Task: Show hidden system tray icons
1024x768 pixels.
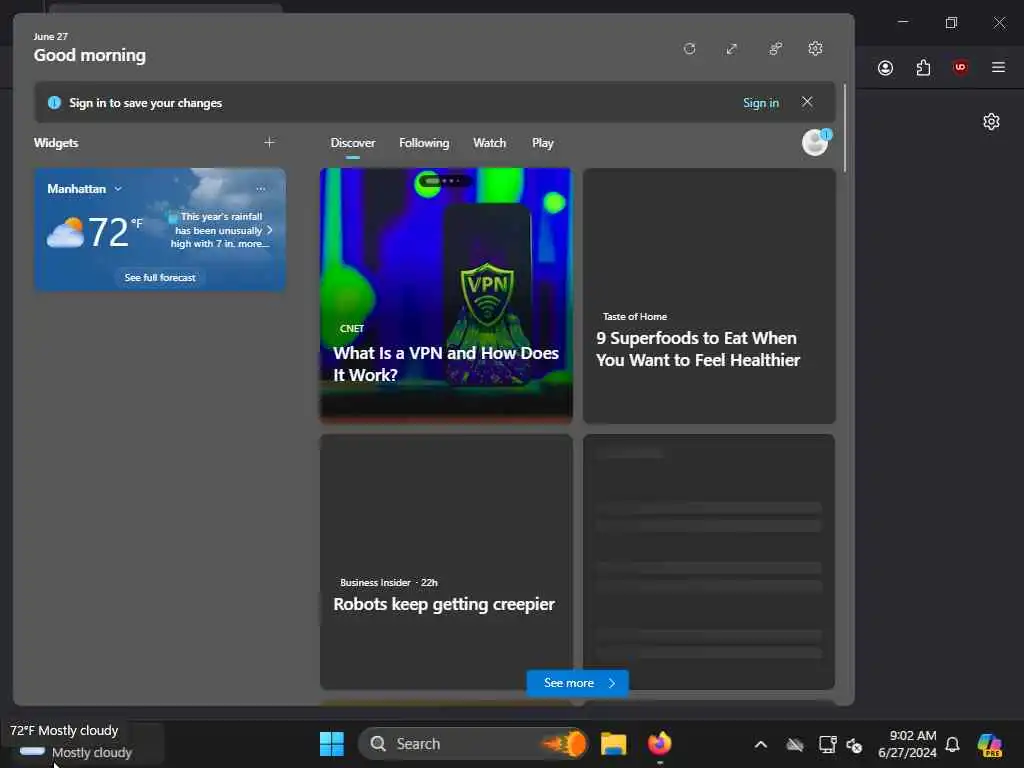Action: [x=761, y=744]
